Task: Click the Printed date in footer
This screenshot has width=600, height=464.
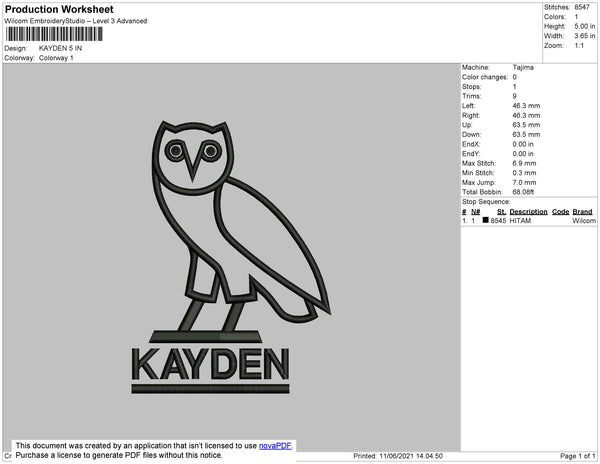Action: [x=398, y=456]
